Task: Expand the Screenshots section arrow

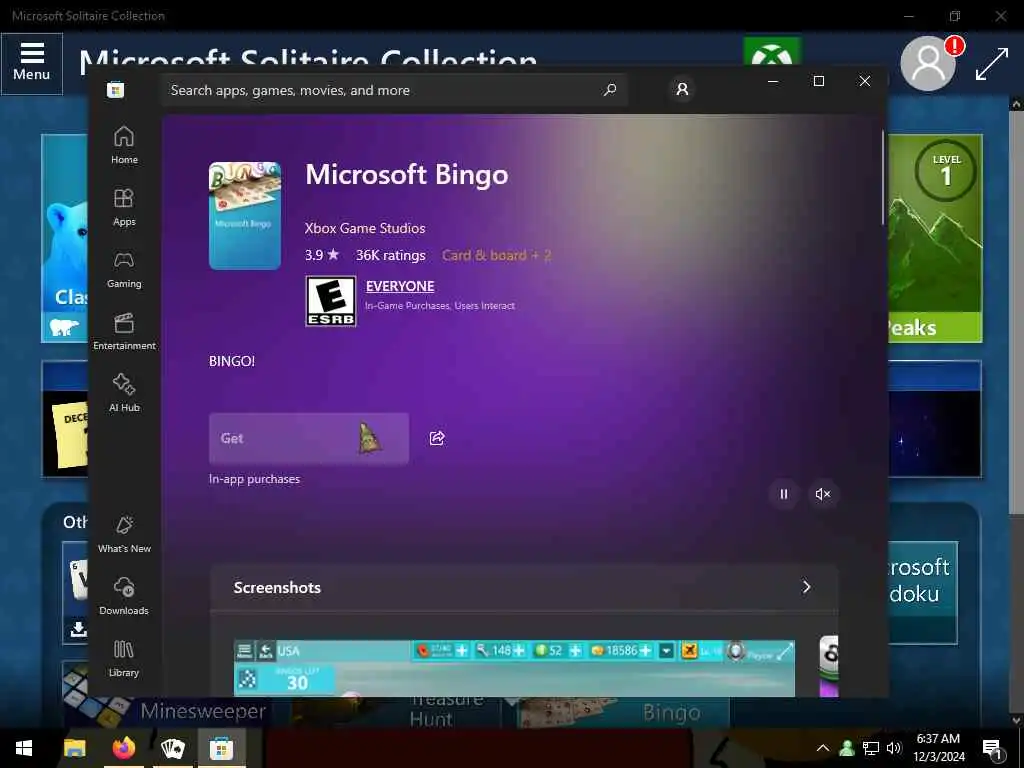Action: coord(807,587)
